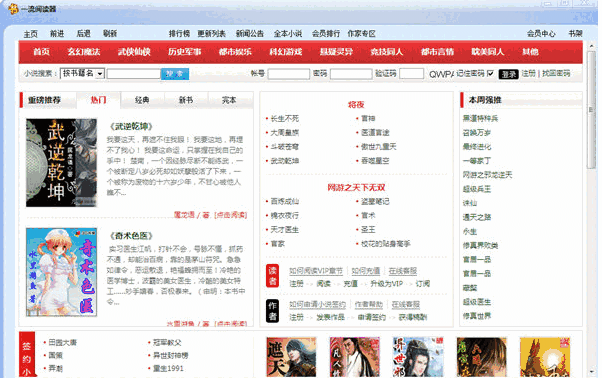Open 更新列表
The width and height of the screenshot is (602, 378).
[x=212, y=34]
